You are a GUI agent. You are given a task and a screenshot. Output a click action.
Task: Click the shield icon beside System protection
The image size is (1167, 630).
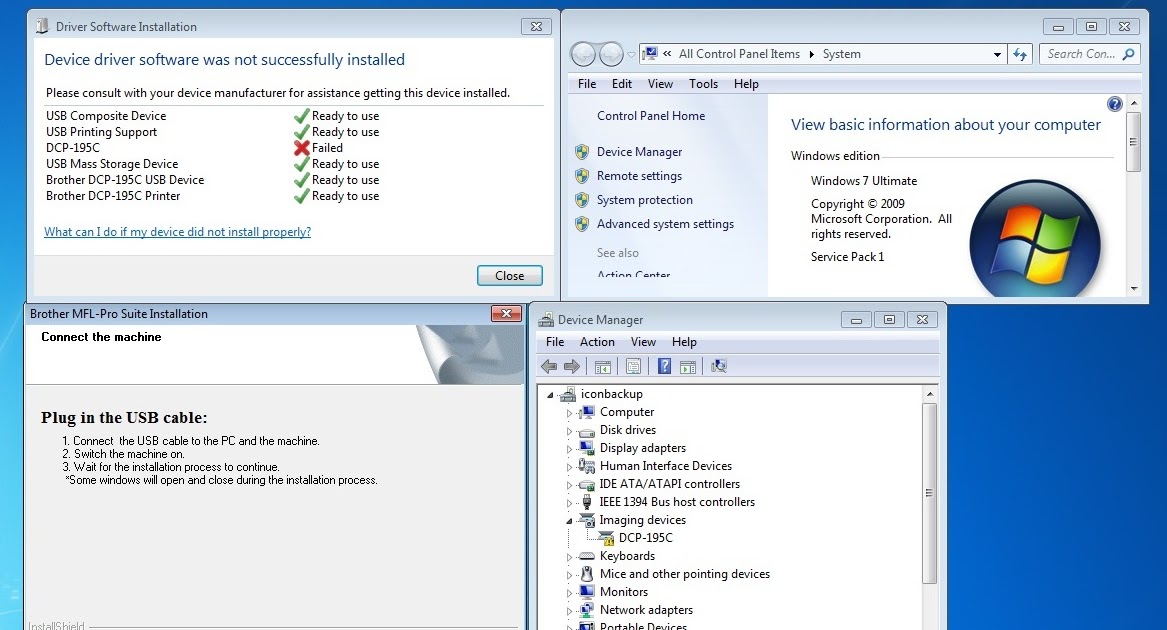point(582,200)
